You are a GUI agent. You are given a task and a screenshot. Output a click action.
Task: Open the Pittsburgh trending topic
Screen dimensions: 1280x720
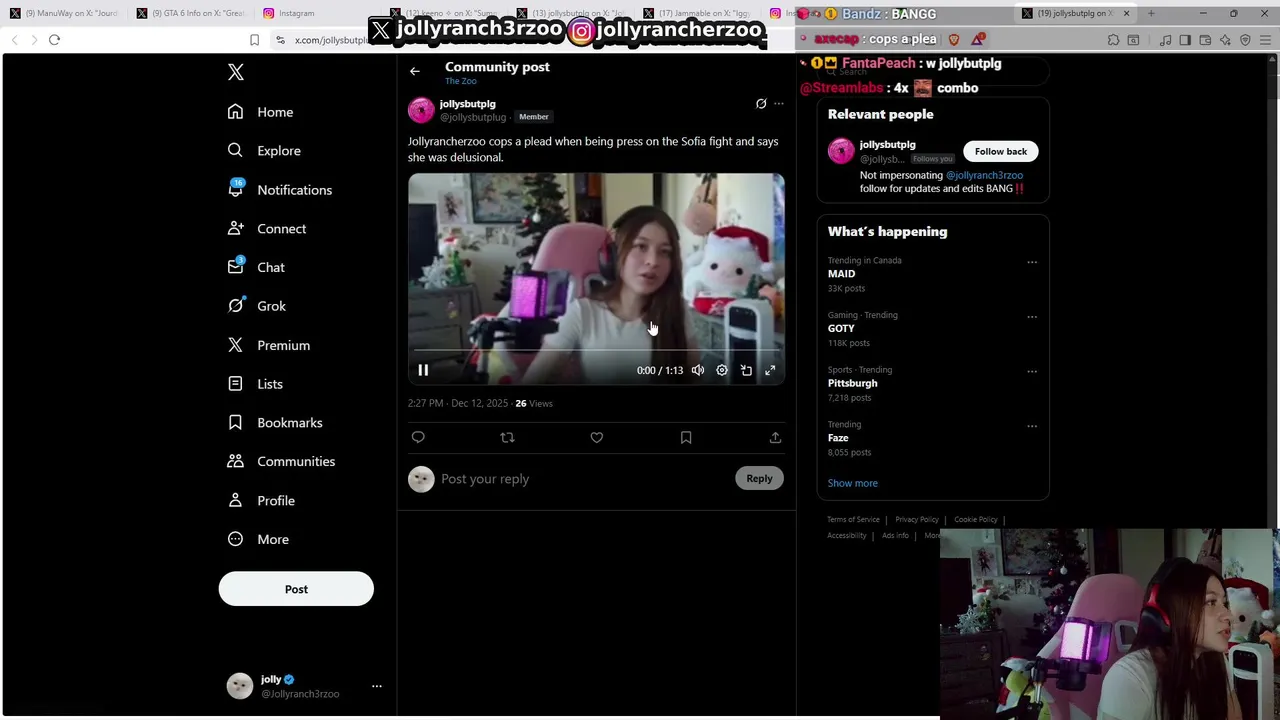pyautogui.click(x=852, y=383)
